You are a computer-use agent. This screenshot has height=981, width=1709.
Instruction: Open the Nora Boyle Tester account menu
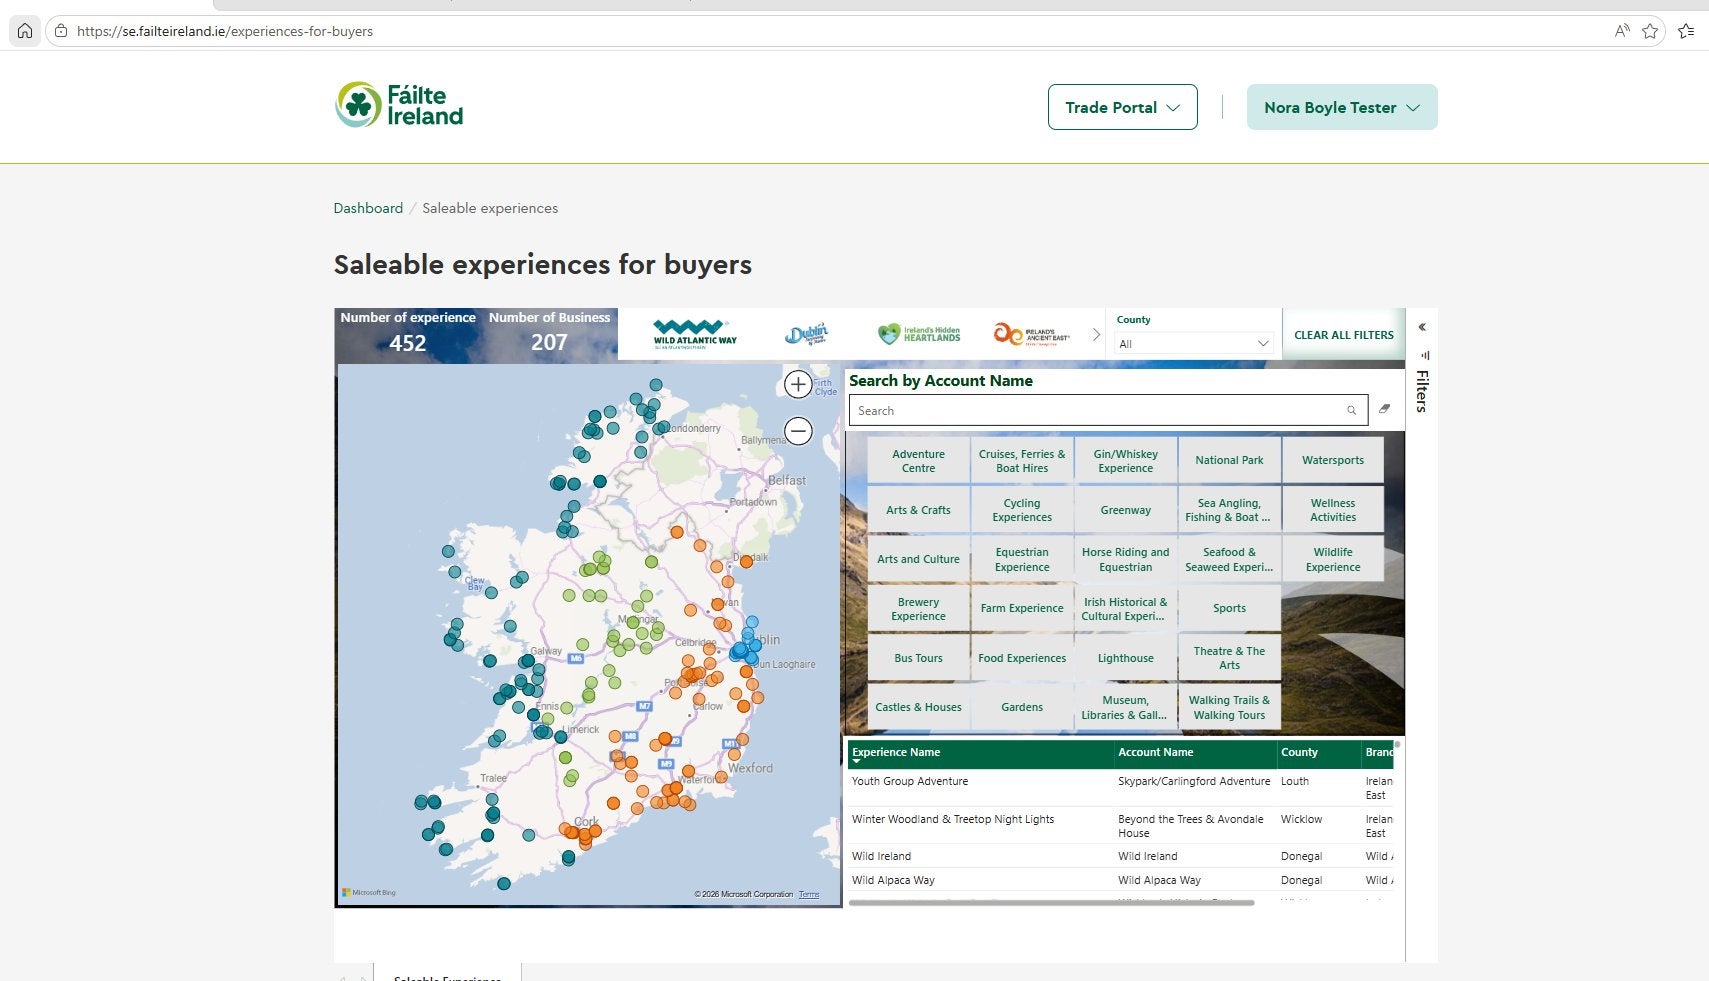click(x=1342, y=107)
